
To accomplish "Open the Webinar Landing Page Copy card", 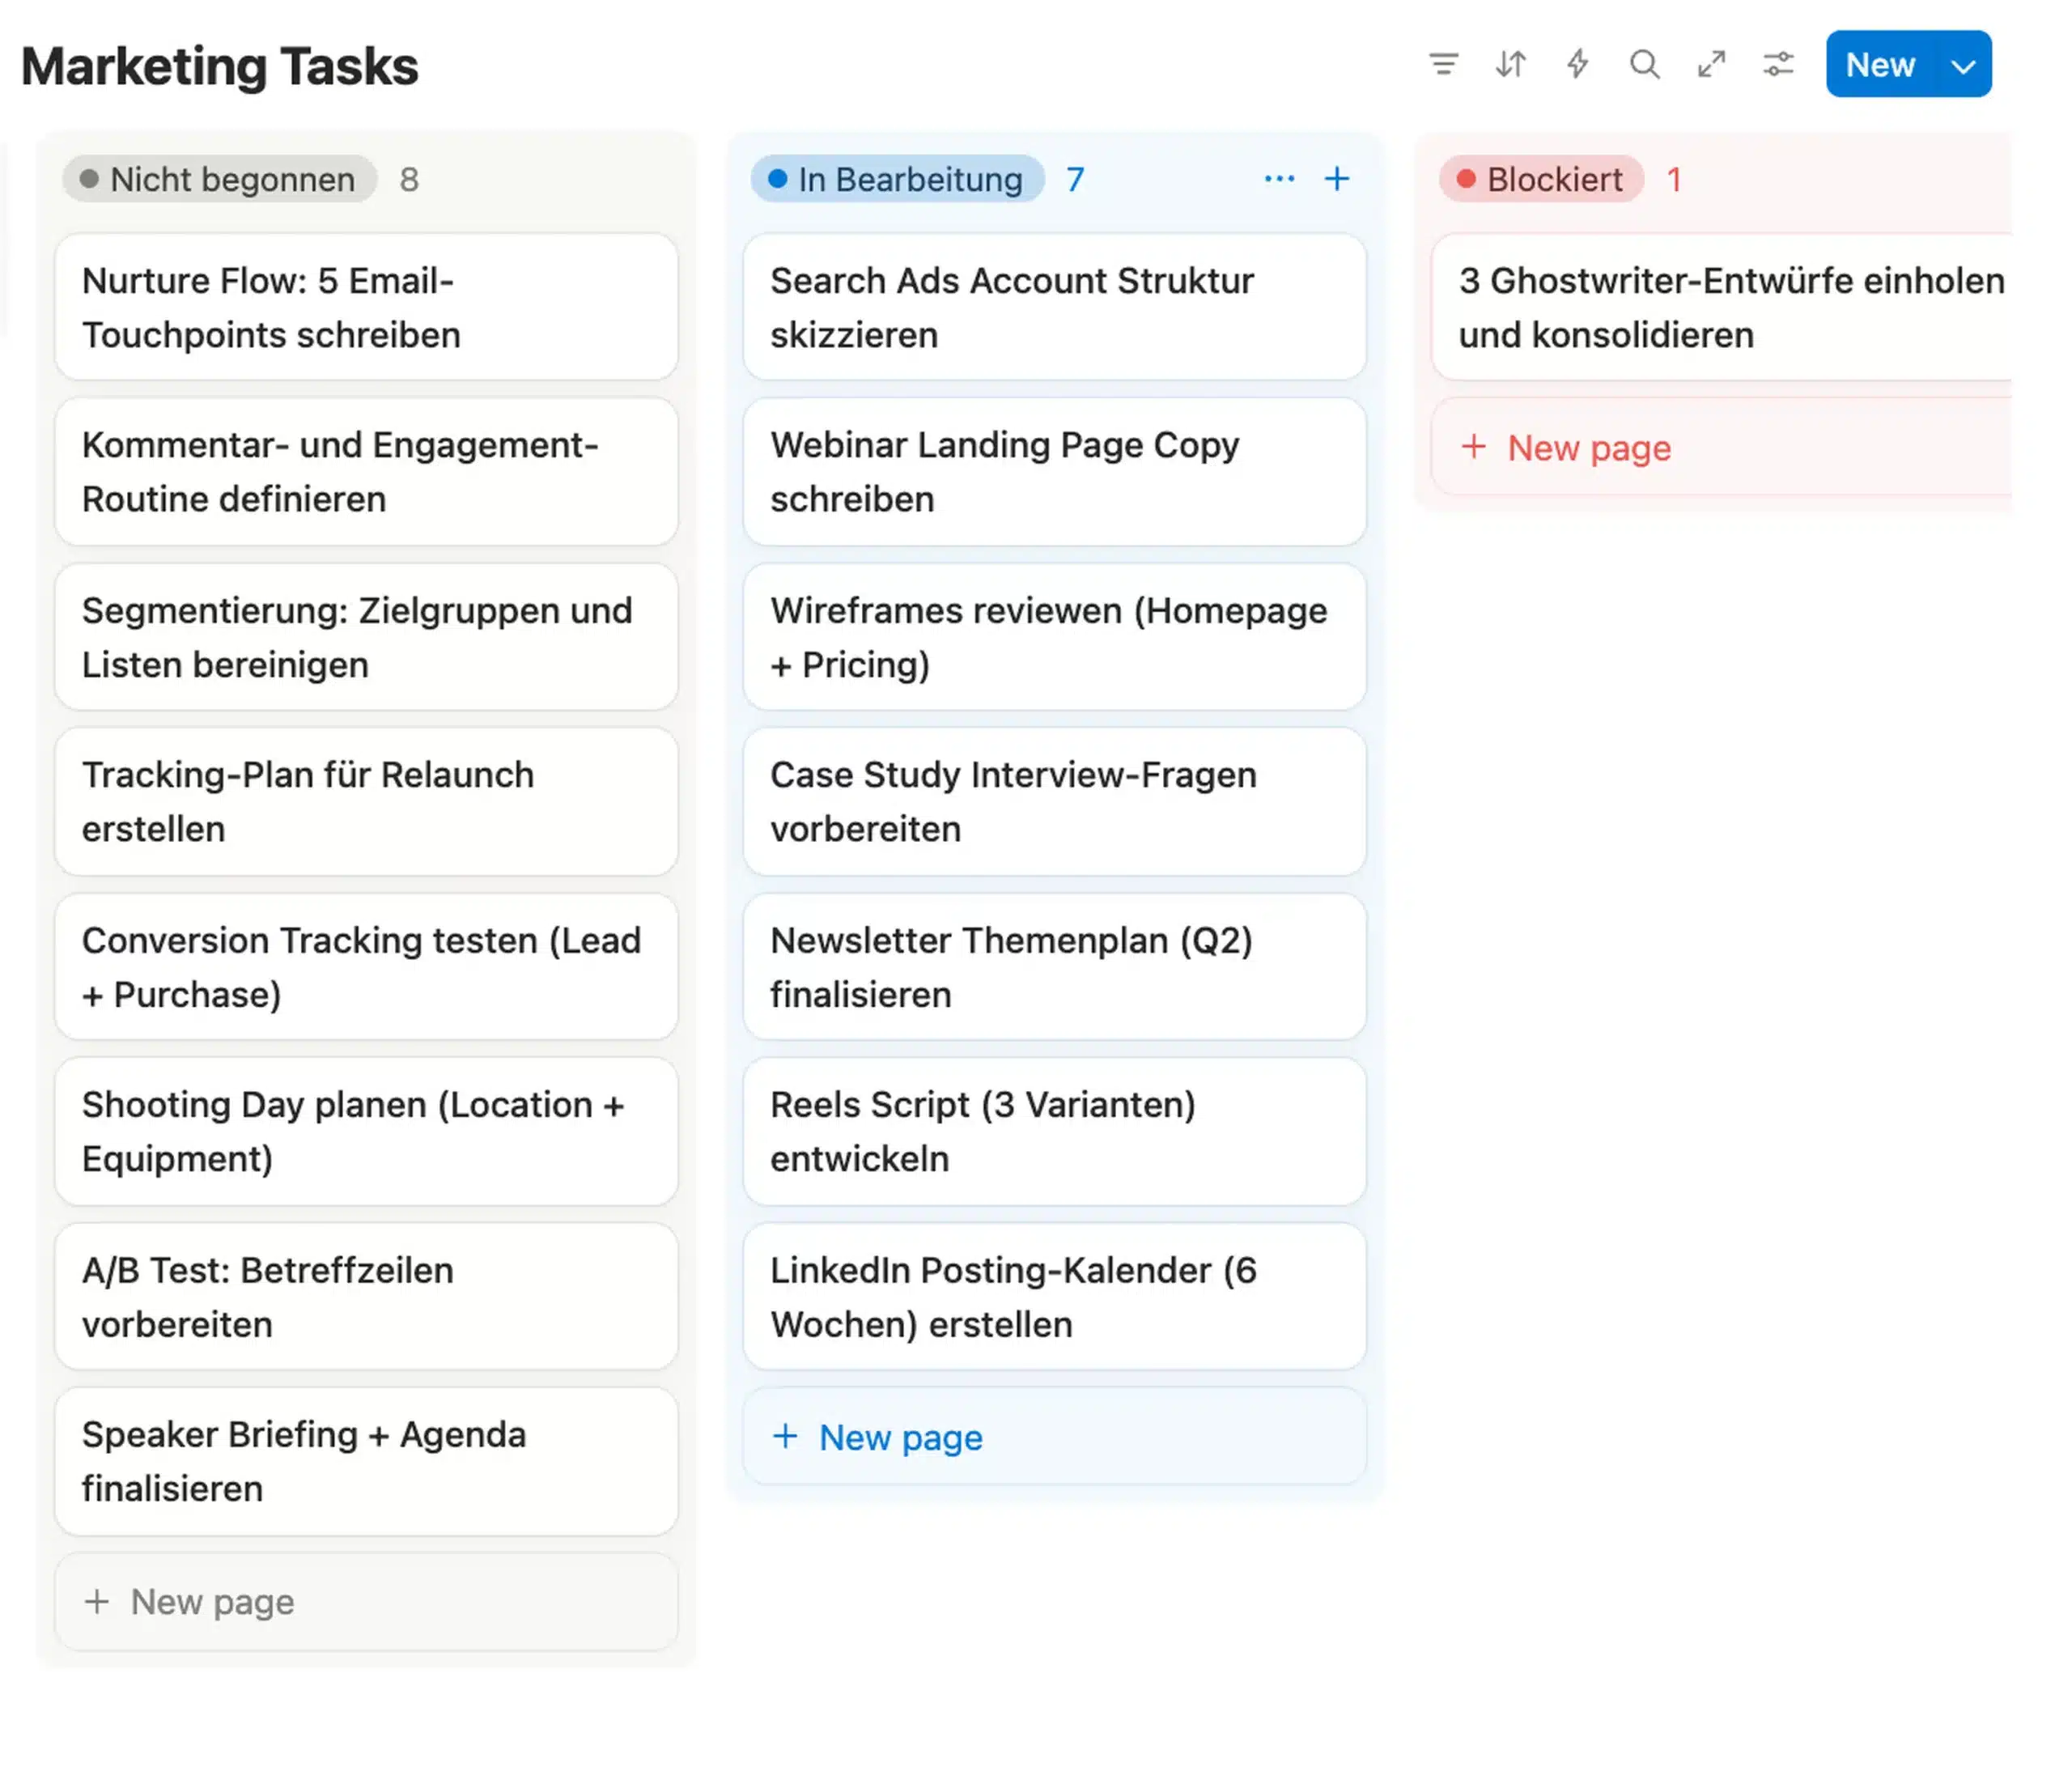I will [1053, 472].
